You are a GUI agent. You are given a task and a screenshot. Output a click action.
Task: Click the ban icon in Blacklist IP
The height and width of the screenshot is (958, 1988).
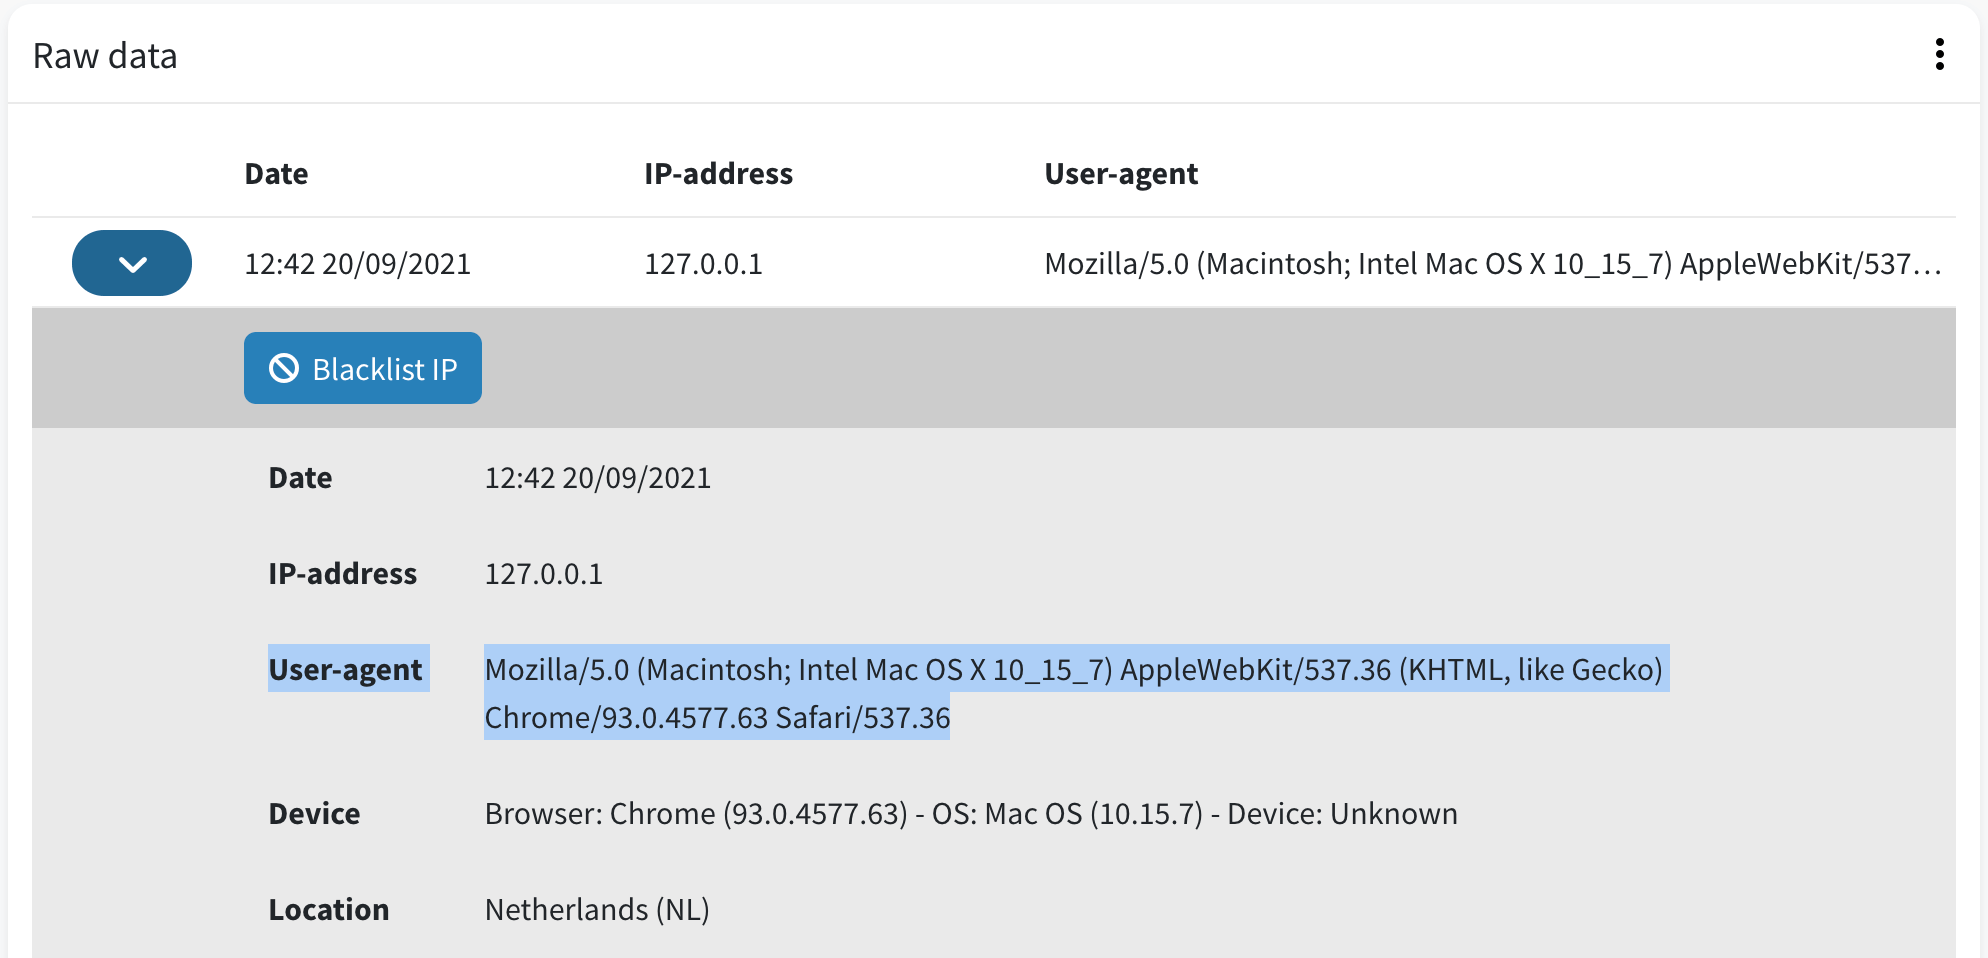click(x=284, y=368)
